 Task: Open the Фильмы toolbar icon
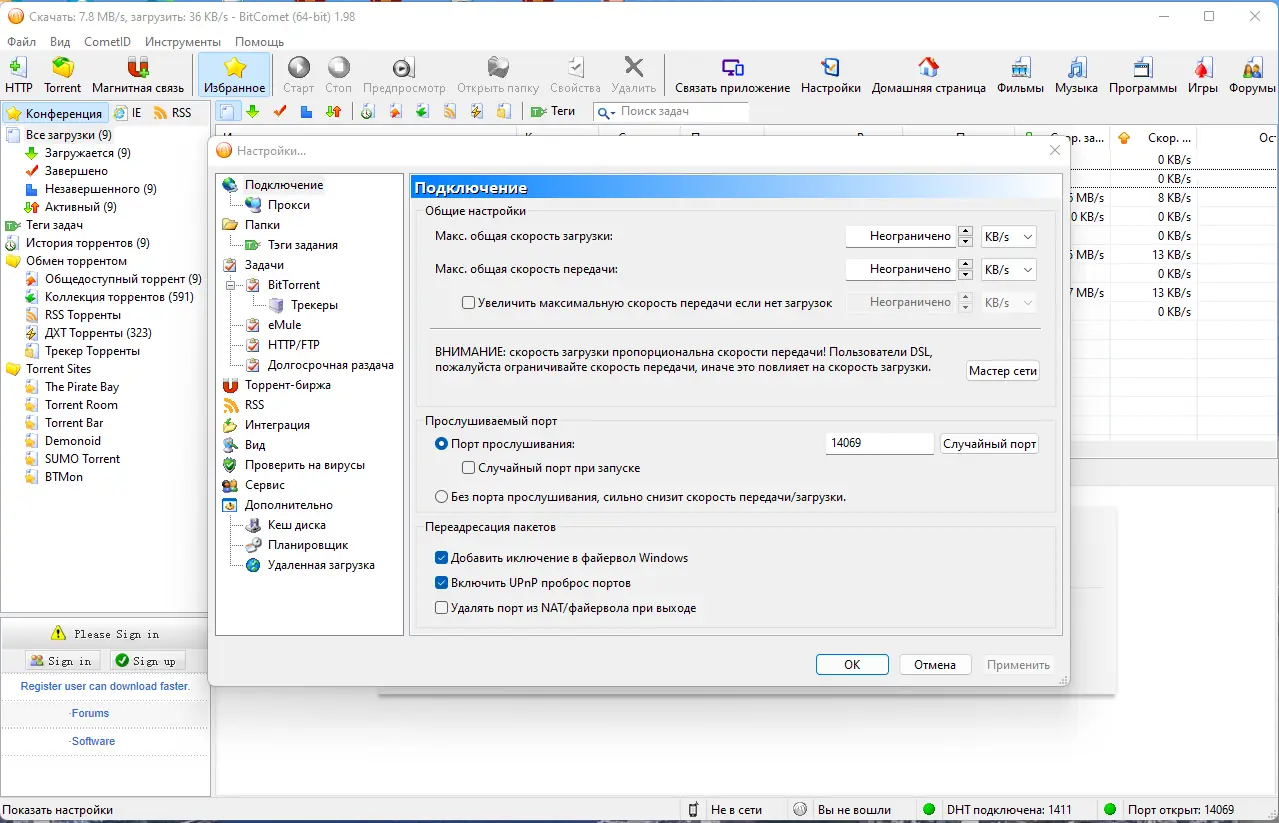pyautogui.click(x=1020, y=75)
